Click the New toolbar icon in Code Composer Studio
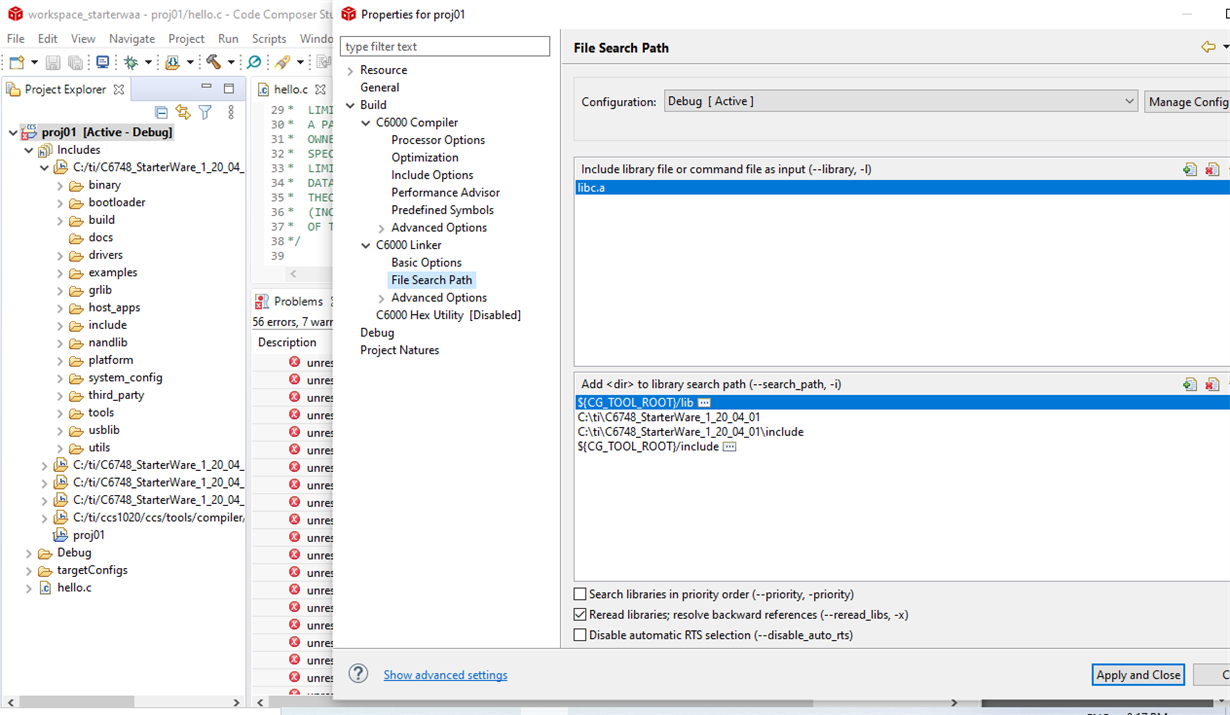The height and width of the screenshot is (715, 1230). click(x=16, y=62)
